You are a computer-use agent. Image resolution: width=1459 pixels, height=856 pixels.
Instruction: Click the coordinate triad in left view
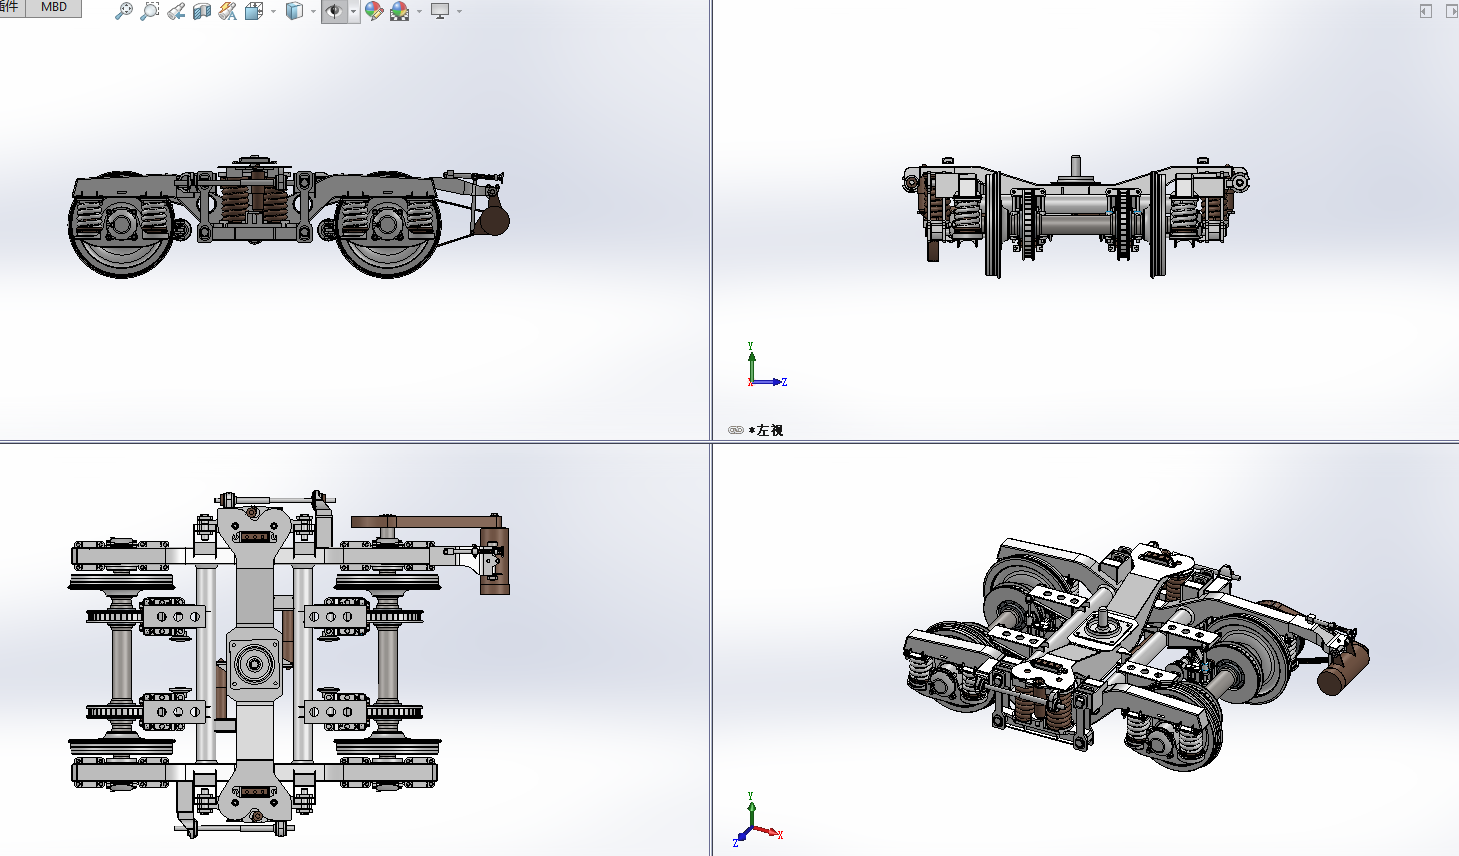point(766,366)
